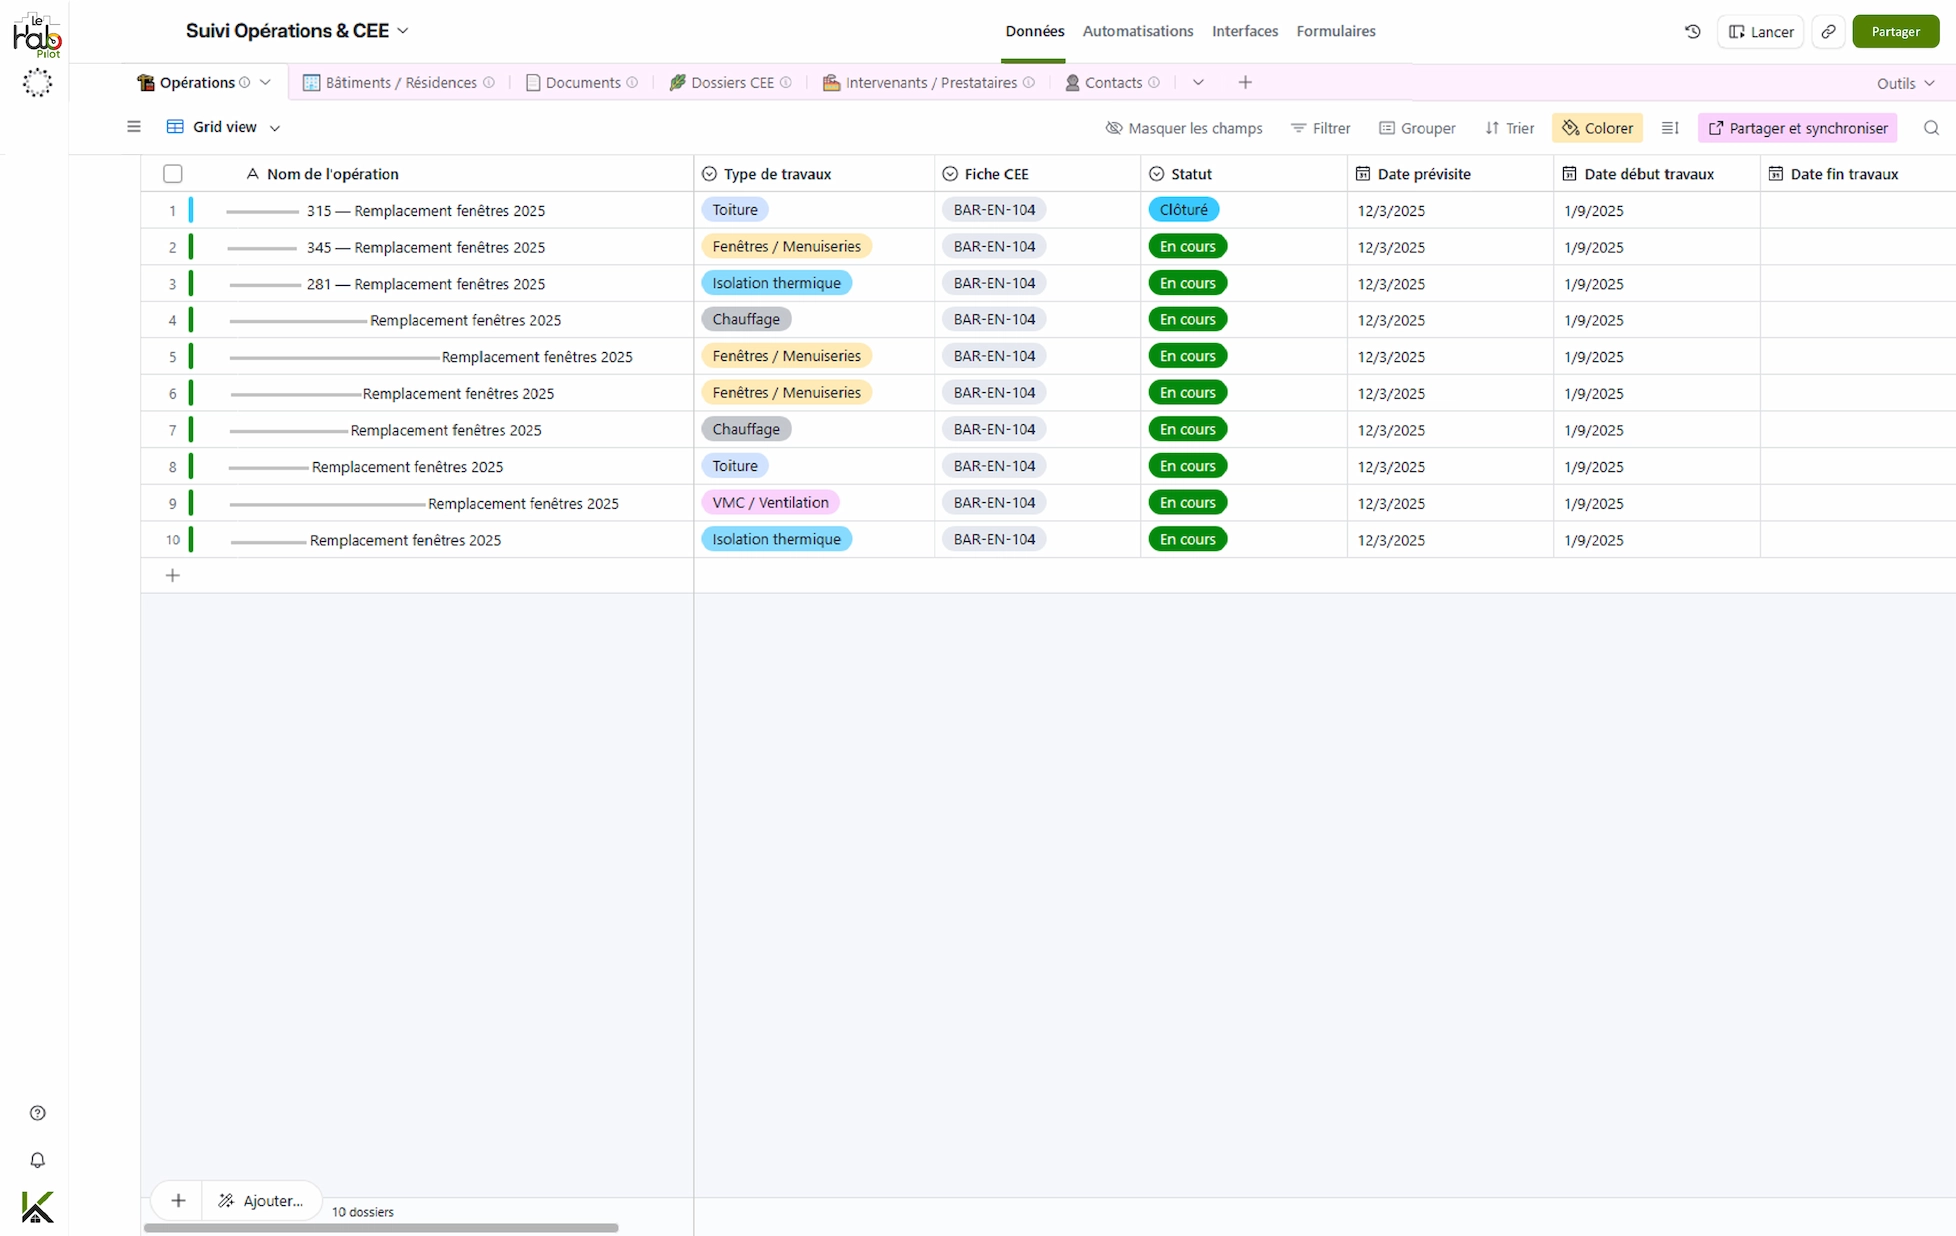Click the Lancer button

point(1760,32)
